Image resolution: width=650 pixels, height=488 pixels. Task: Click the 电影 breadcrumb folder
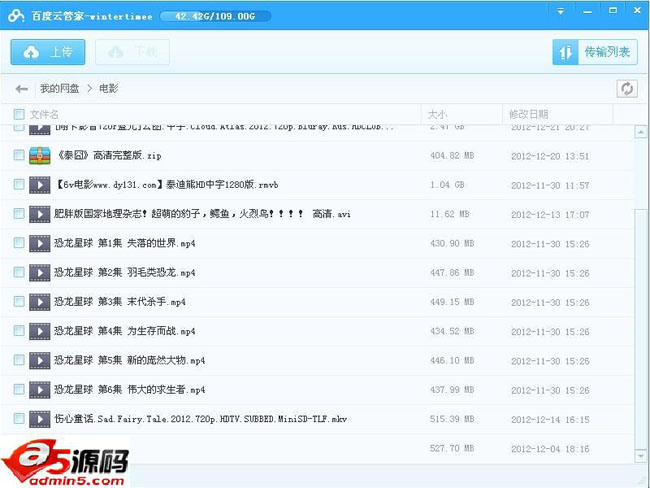tap(109, 88)
